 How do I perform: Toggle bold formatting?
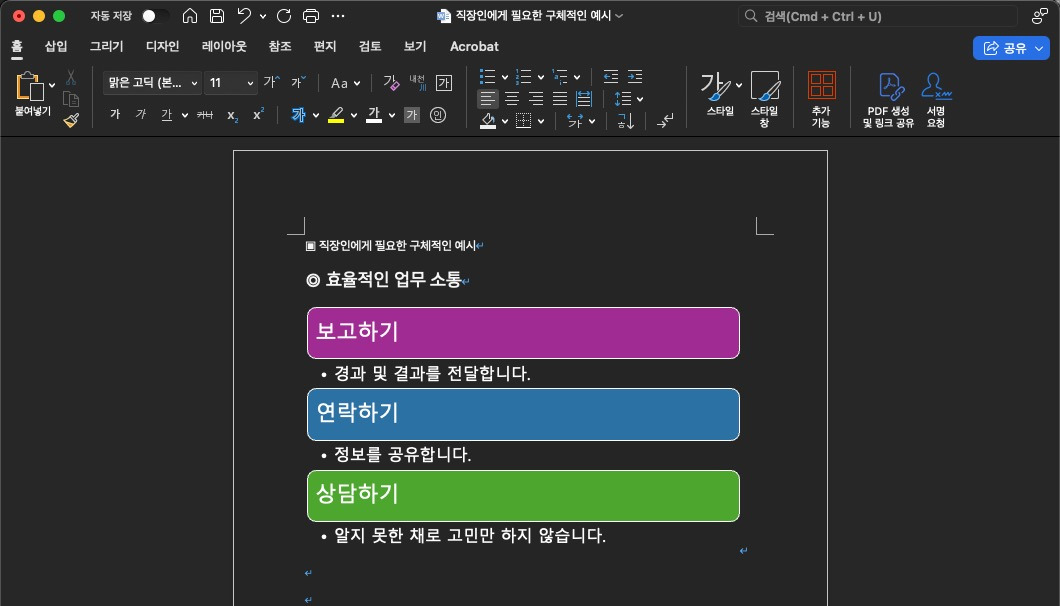point(115,115)
